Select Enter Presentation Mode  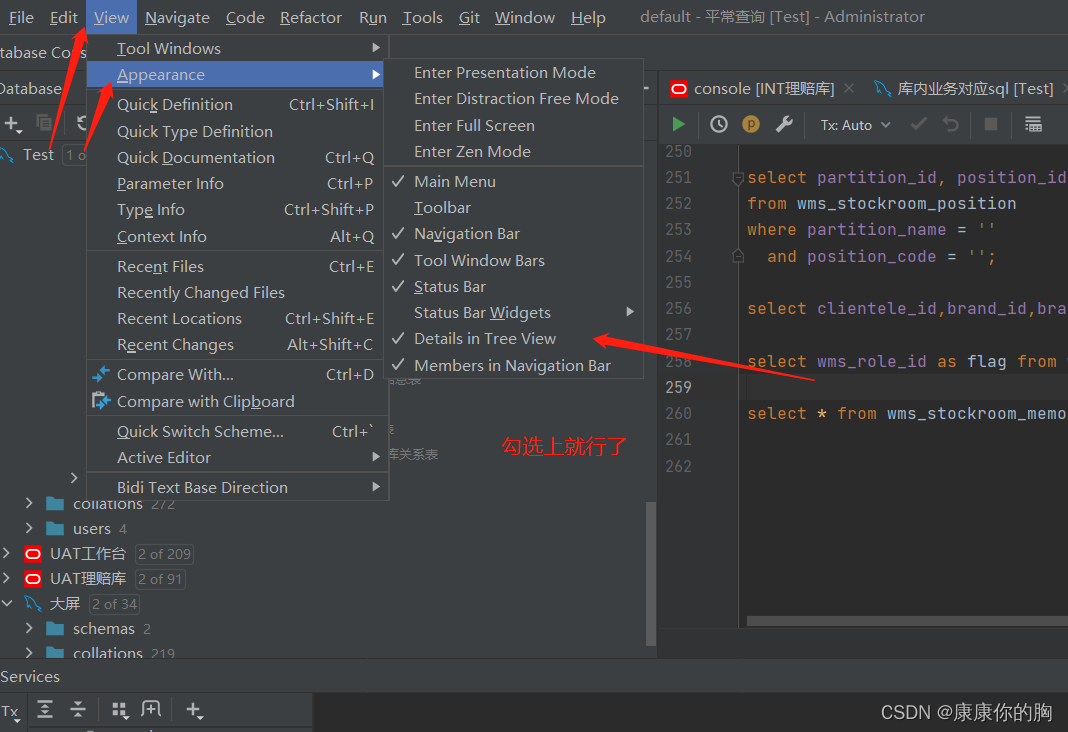click(x=504, y=72)
